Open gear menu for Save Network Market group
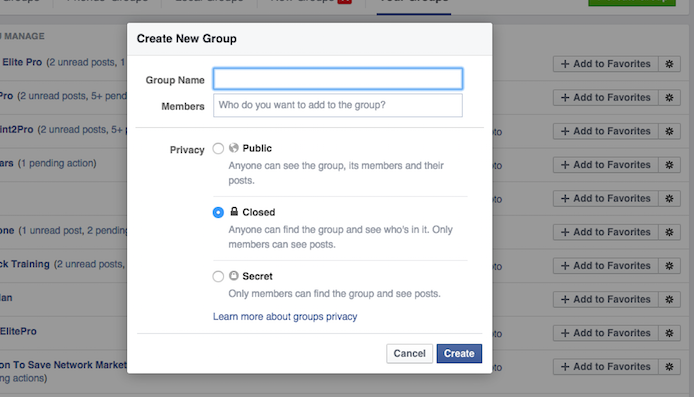Image resolution: width=694 pixels, height=397 pixels. point(669,366)
